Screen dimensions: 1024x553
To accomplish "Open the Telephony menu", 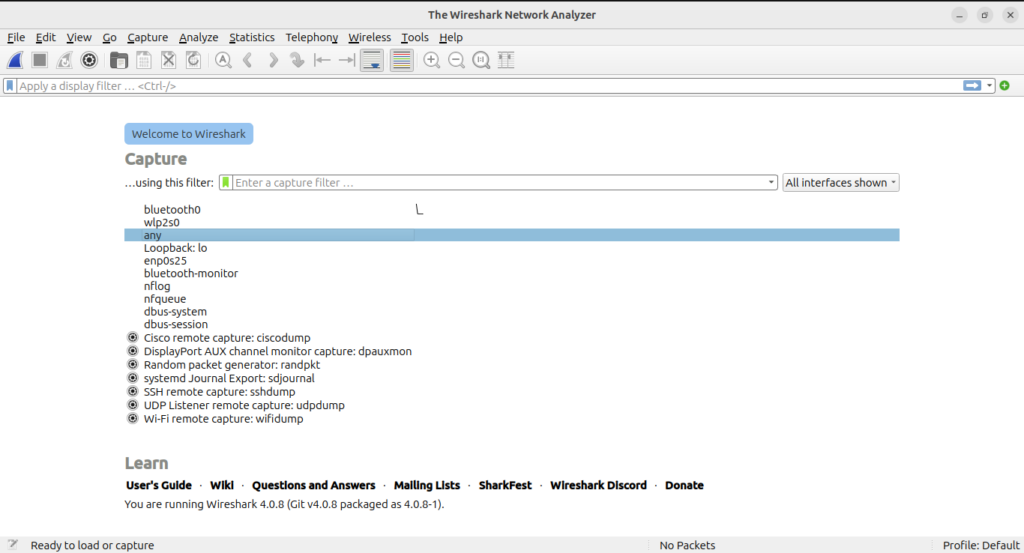I will point(312,37).
